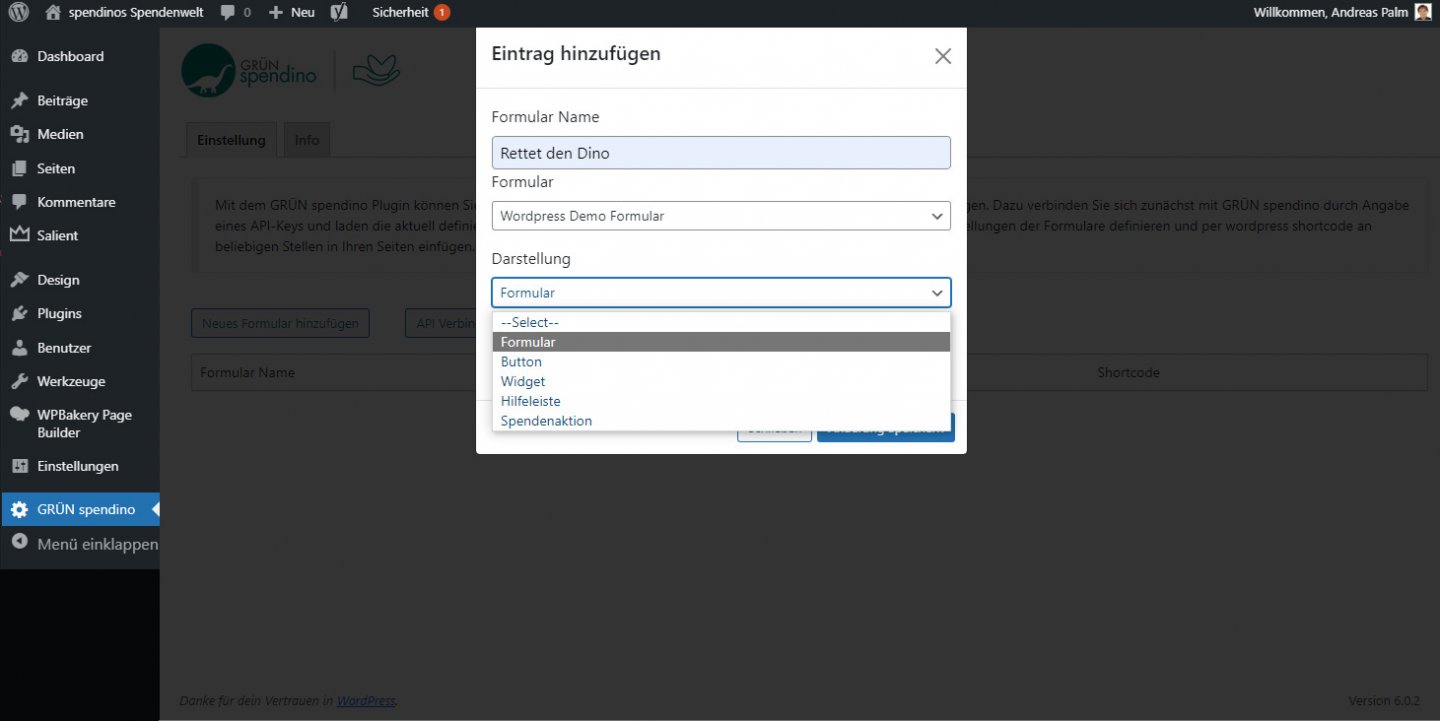Follow the WordPress link in footer
The image size is (1440, 721).
coord(366,701)
